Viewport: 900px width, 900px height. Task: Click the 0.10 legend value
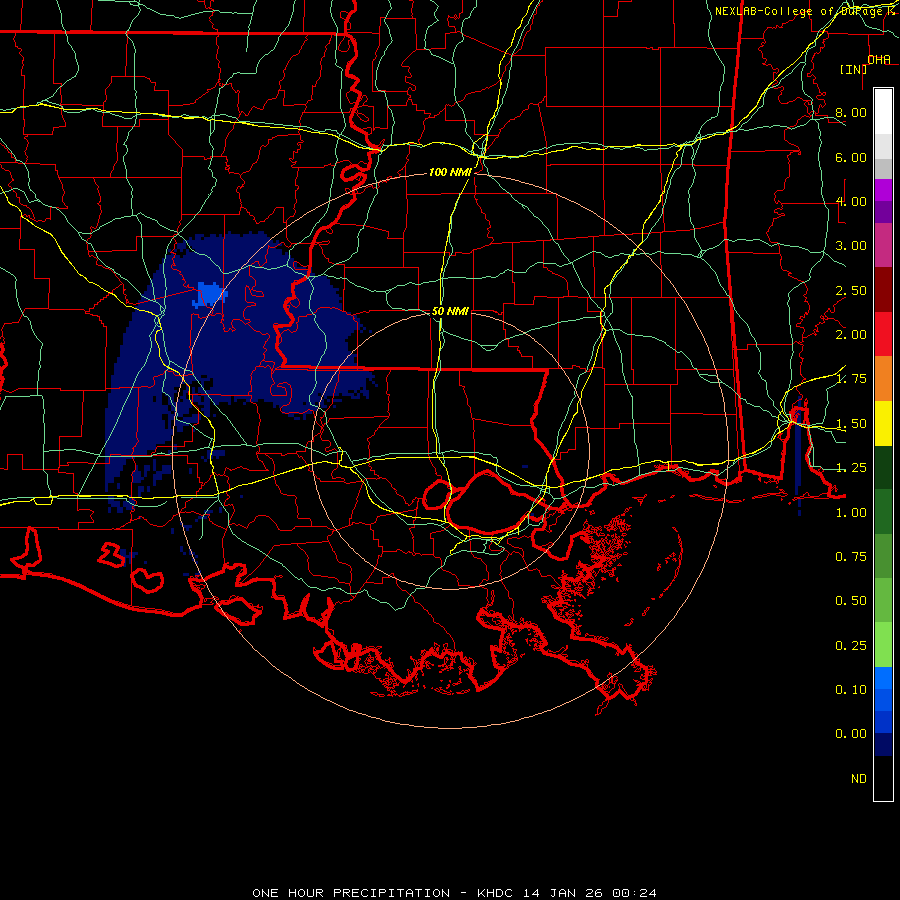click(x=851, y=689)
